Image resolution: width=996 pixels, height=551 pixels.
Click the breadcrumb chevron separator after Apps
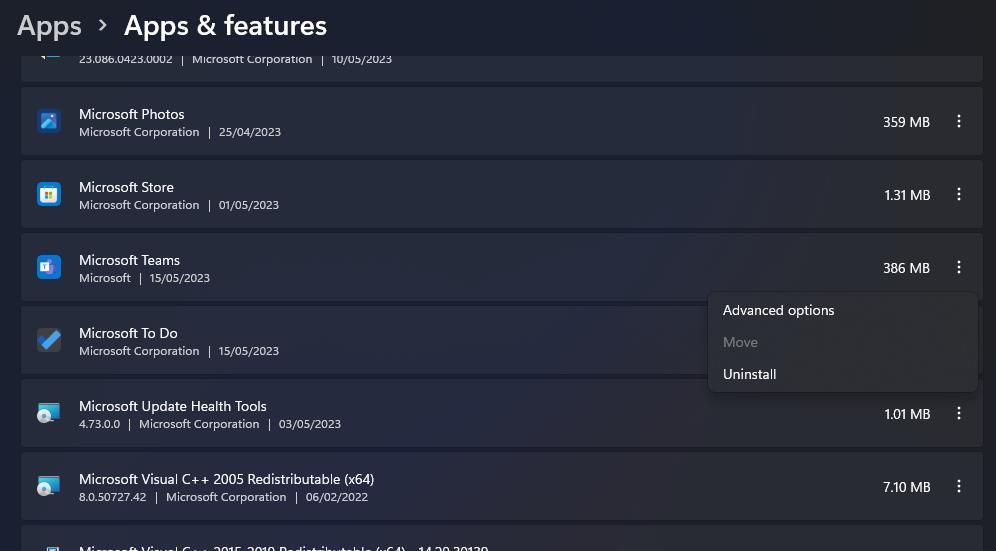pos(103,26)
